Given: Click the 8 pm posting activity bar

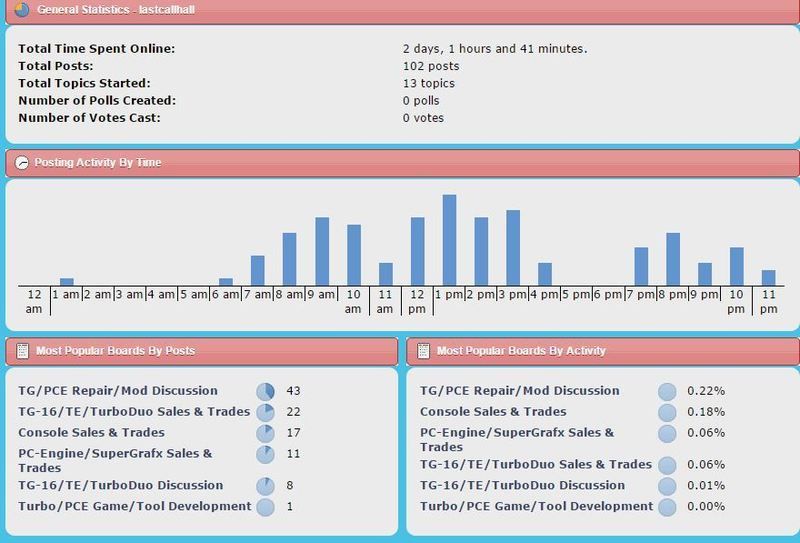Looking at the screenshot, I should pos(673,259).
